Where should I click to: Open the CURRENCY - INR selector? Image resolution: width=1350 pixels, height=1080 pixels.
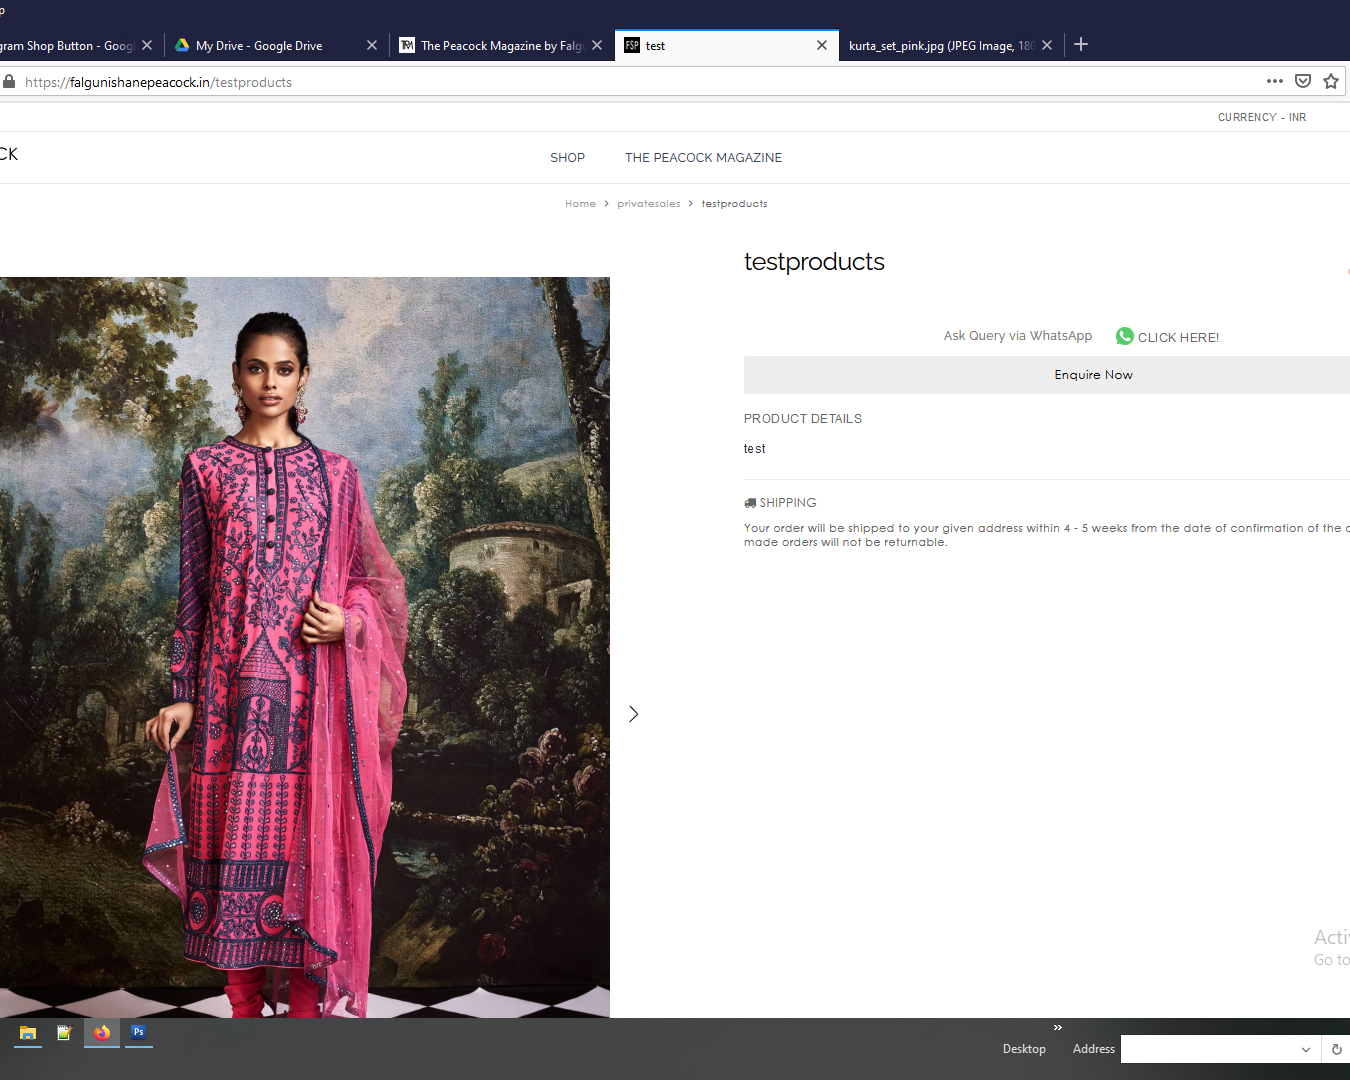coord(1261,118)
